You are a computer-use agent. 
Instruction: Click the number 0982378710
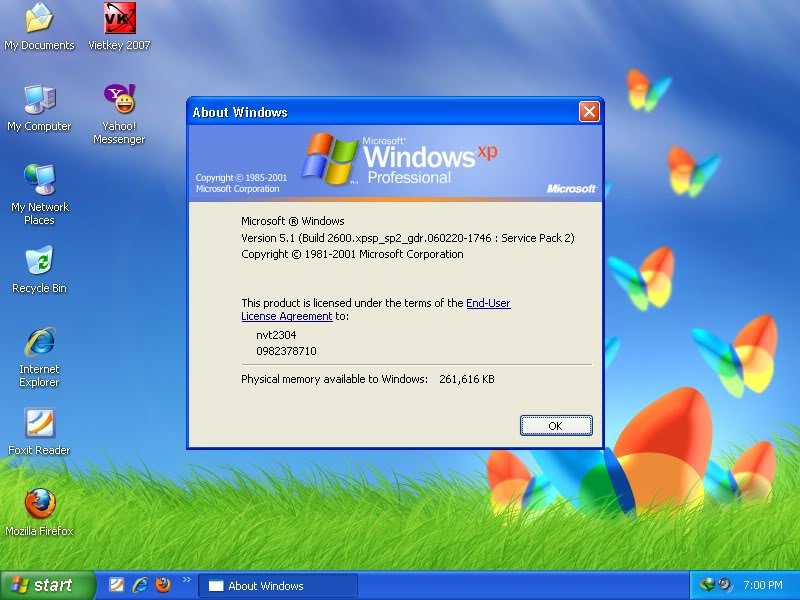click(286, 351)
